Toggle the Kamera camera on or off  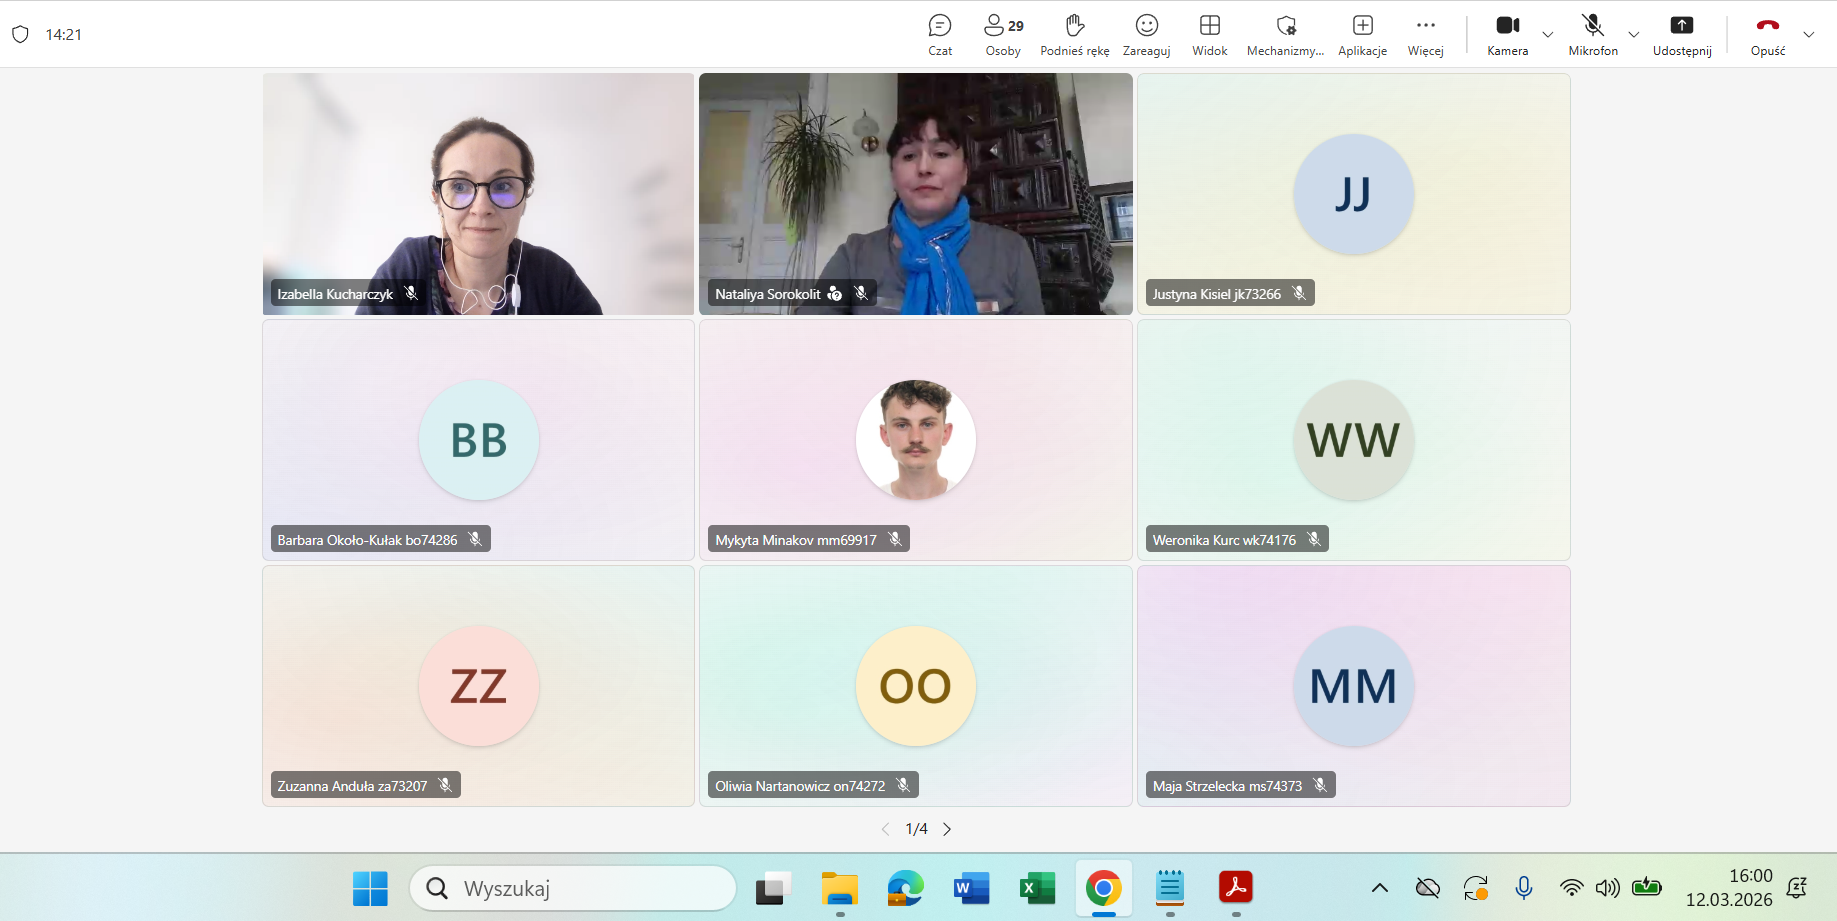[1507, 35]
